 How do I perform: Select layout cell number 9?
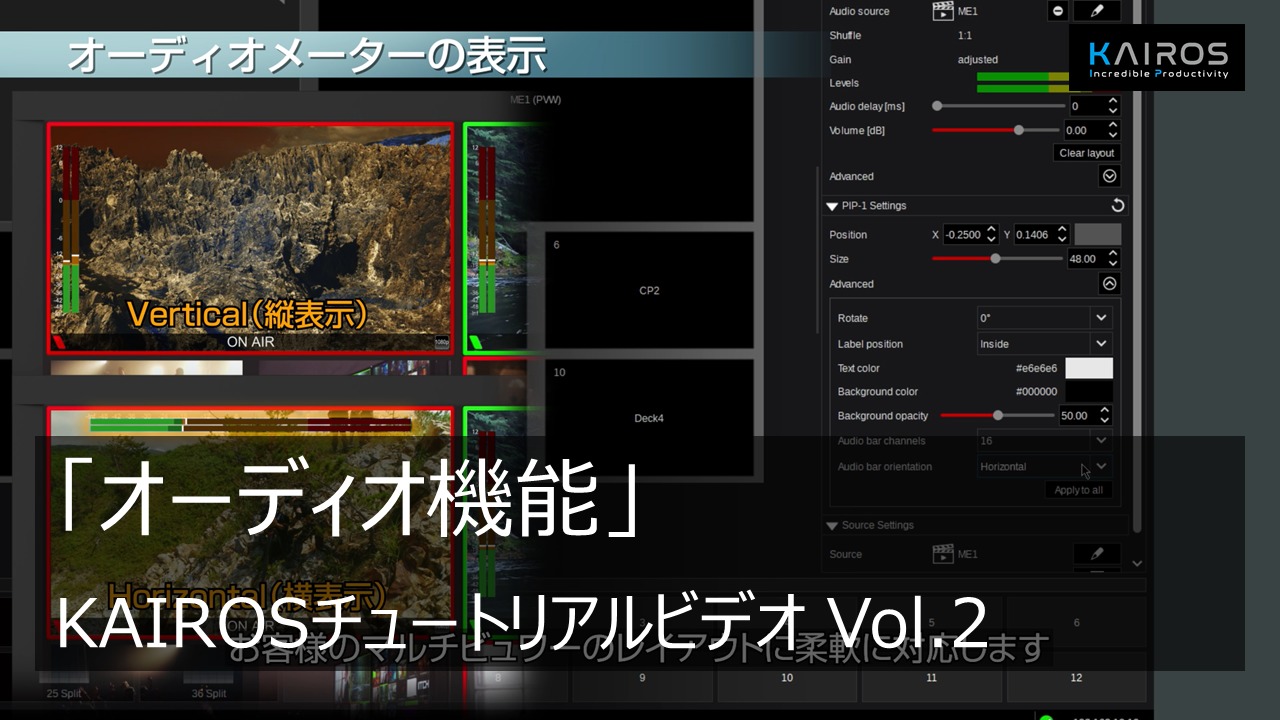pyautogui.click(x=642, y=677)
